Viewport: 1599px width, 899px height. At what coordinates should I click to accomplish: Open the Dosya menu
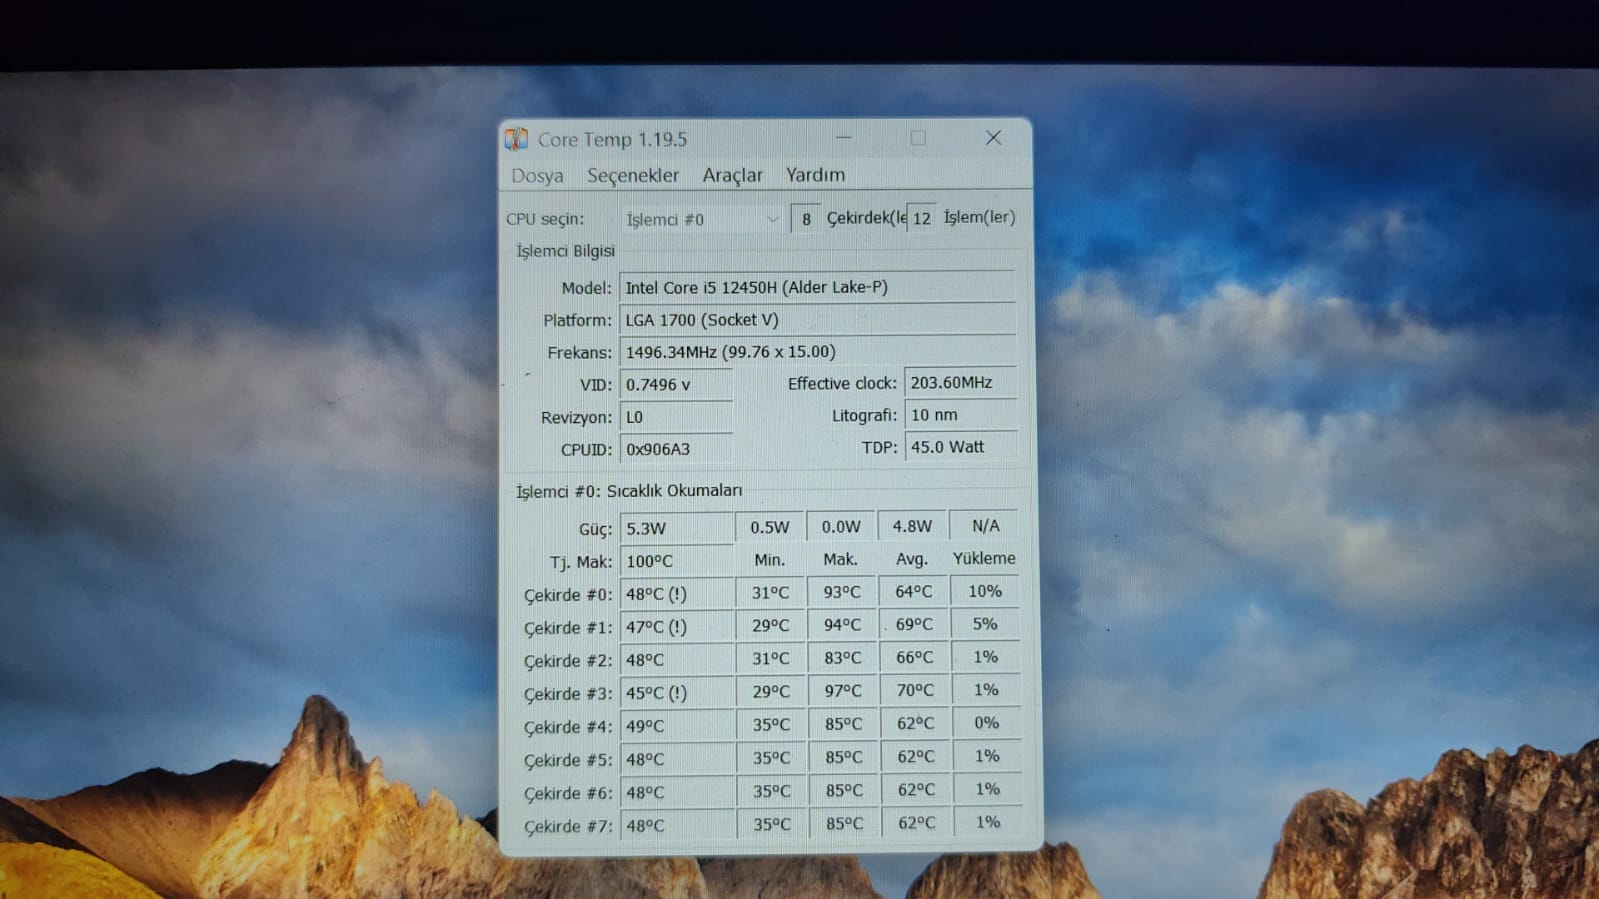537,176
